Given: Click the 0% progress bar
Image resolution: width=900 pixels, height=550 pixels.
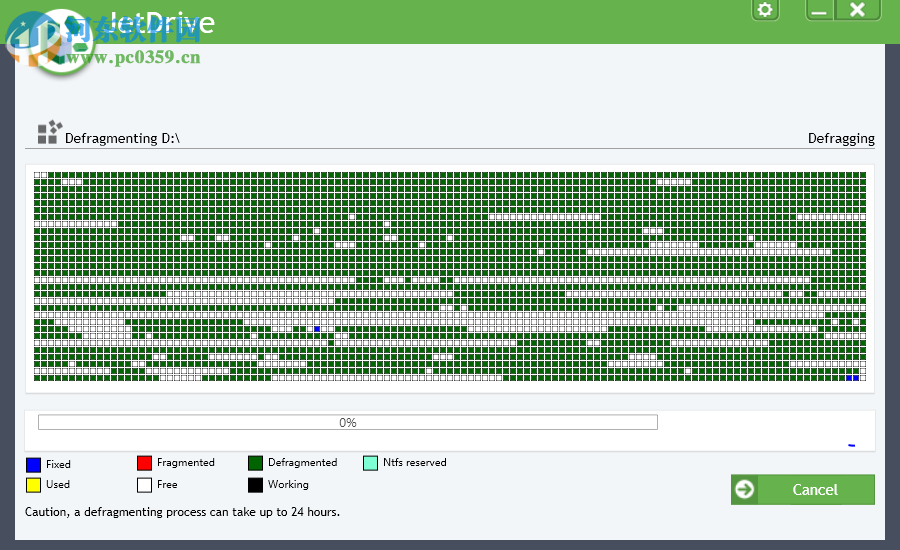Looking at the screenshot, I should pyautogui.click(x=348, y=423).
